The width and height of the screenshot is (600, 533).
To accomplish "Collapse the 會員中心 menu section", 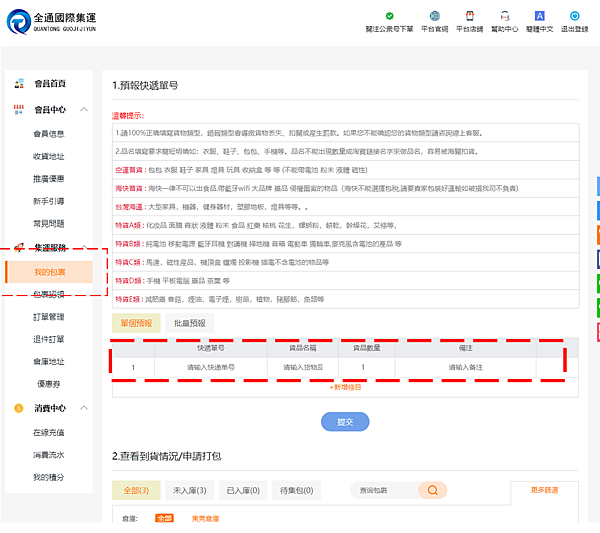I will click(84, 110).
